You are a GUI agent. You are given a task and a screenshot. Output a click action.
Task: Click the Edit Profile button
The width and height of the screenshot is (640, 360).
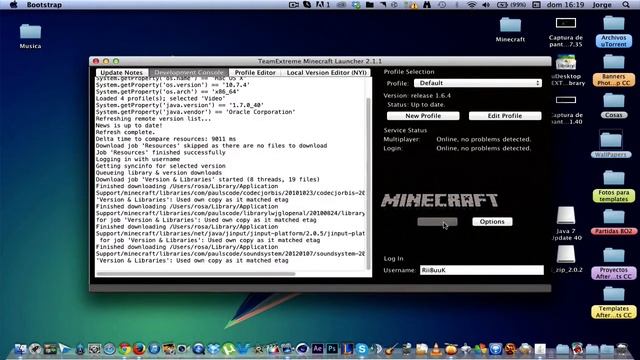tap(505, 116)
